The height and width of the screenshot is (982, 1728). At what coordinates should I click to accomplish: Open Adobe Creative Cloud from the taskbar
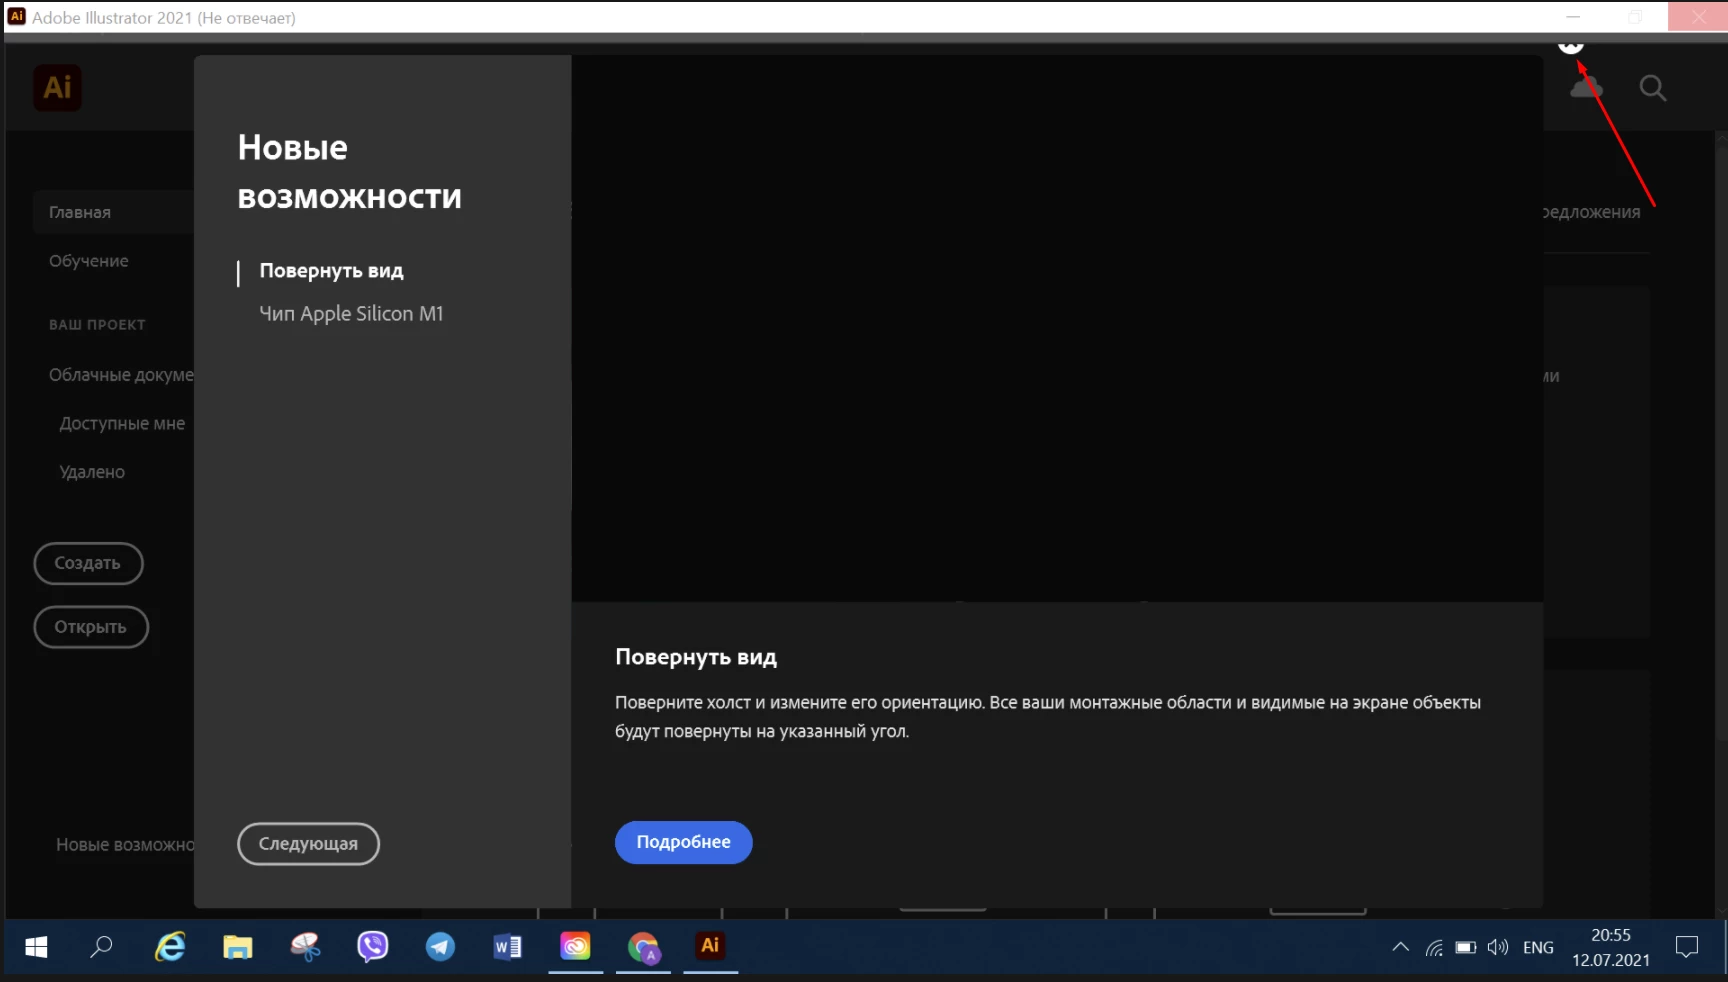pos(575,947)
